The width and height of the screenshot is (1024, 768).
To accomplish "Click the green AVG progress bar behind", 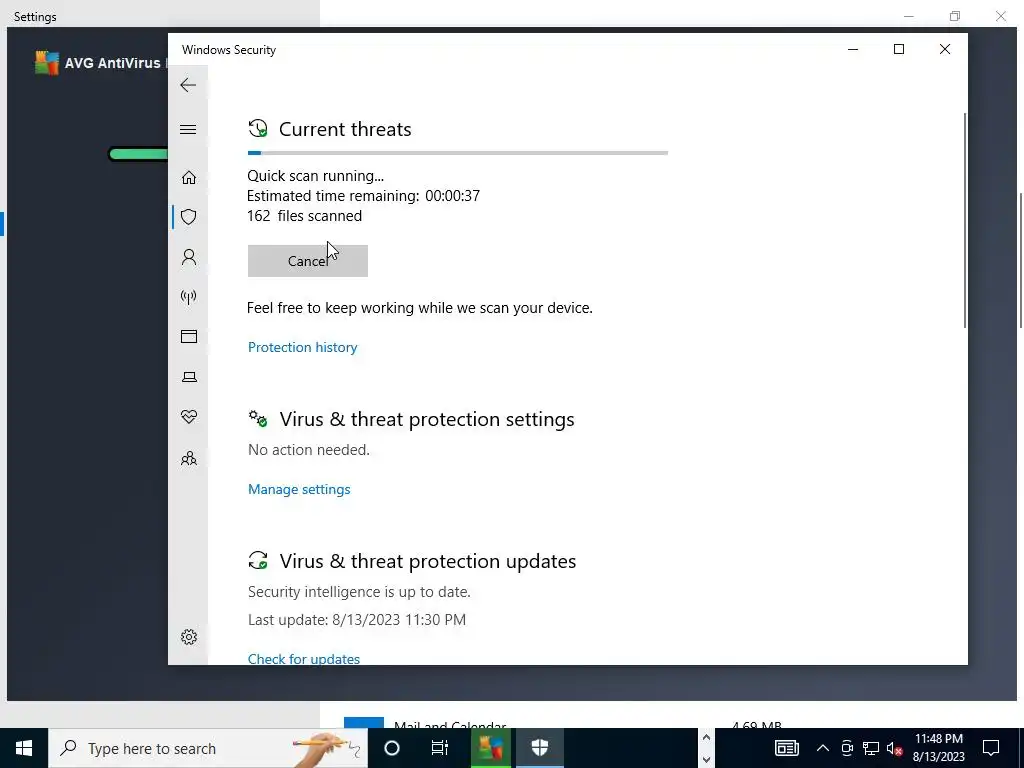I will [138, 154].
